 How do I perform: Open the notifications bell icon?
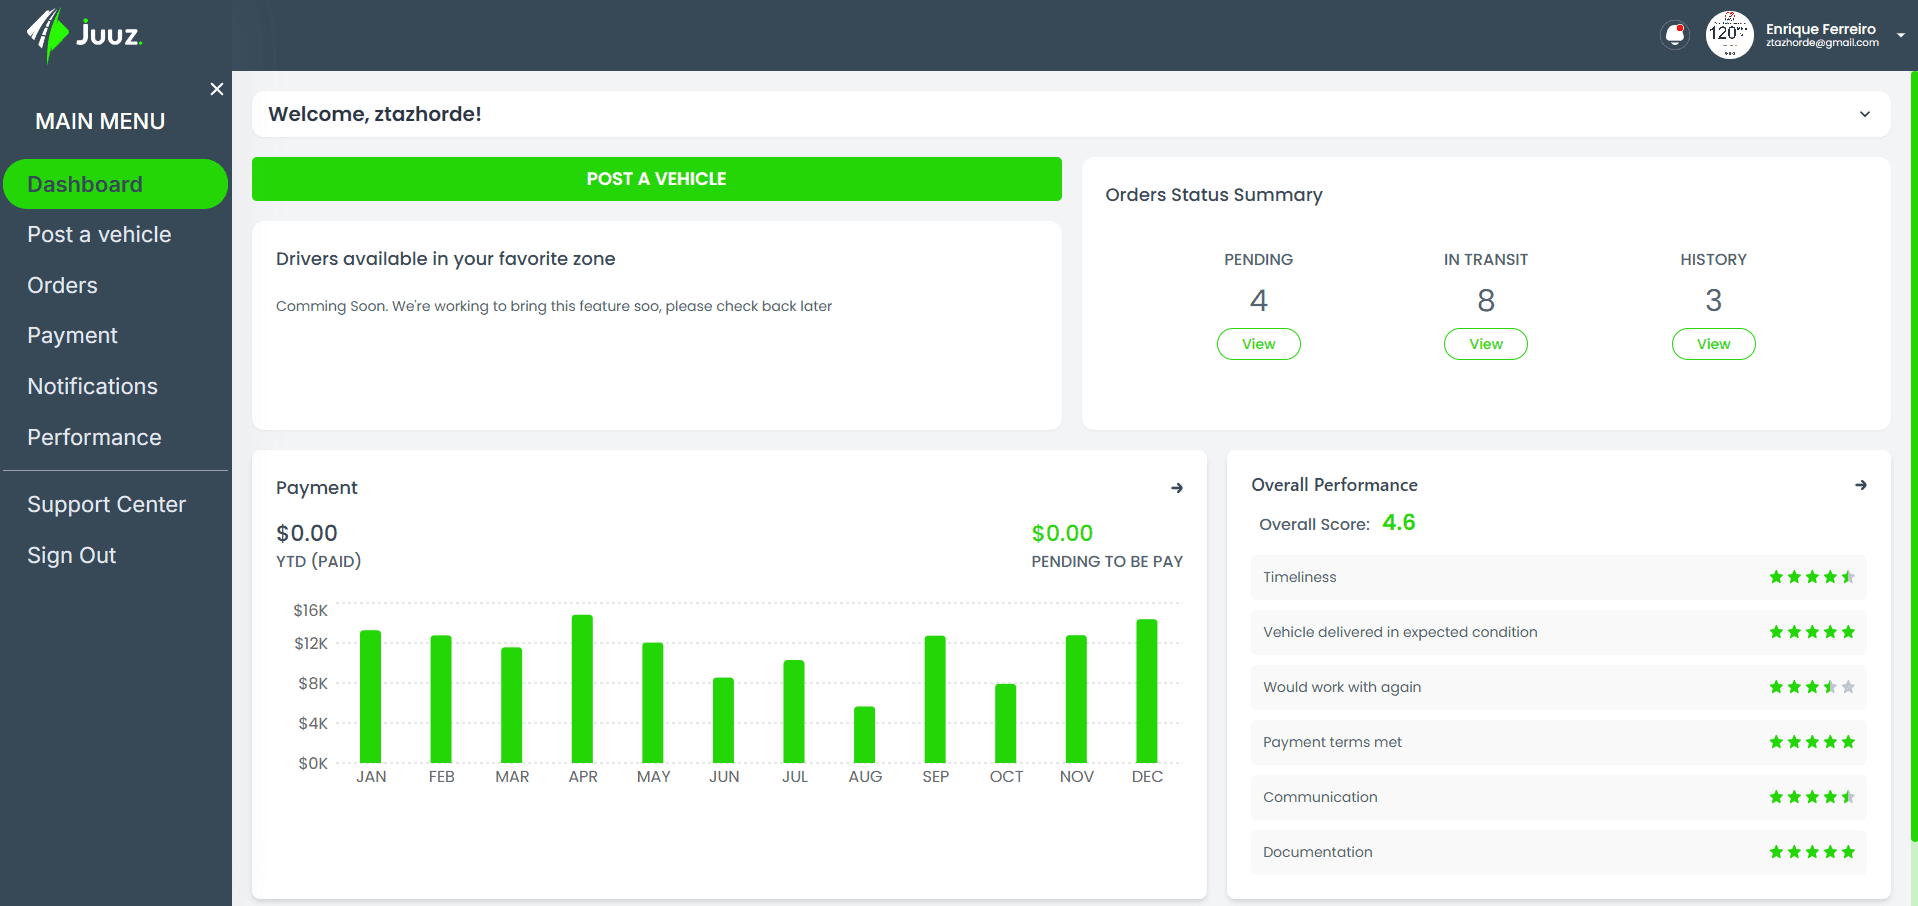coord(1675,35)
